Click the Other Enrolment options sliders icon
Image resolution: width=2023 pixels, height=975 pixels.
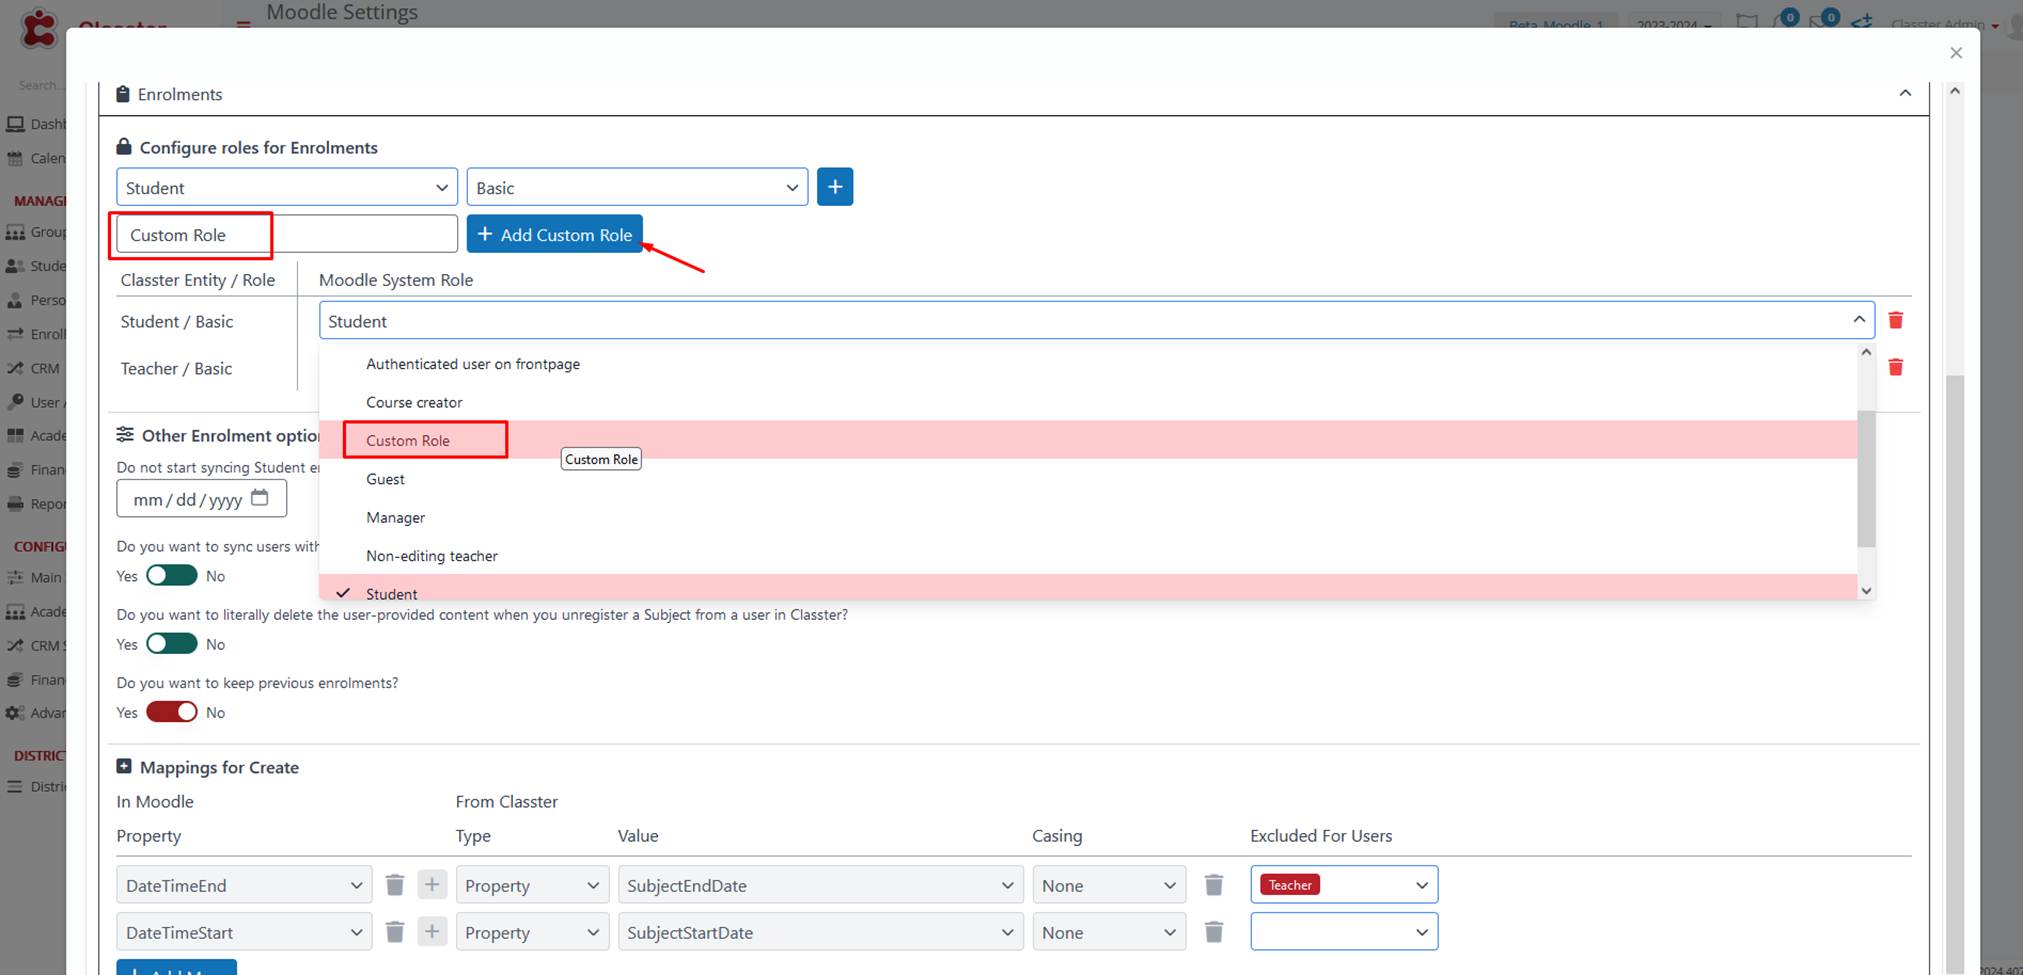(125, 434)
